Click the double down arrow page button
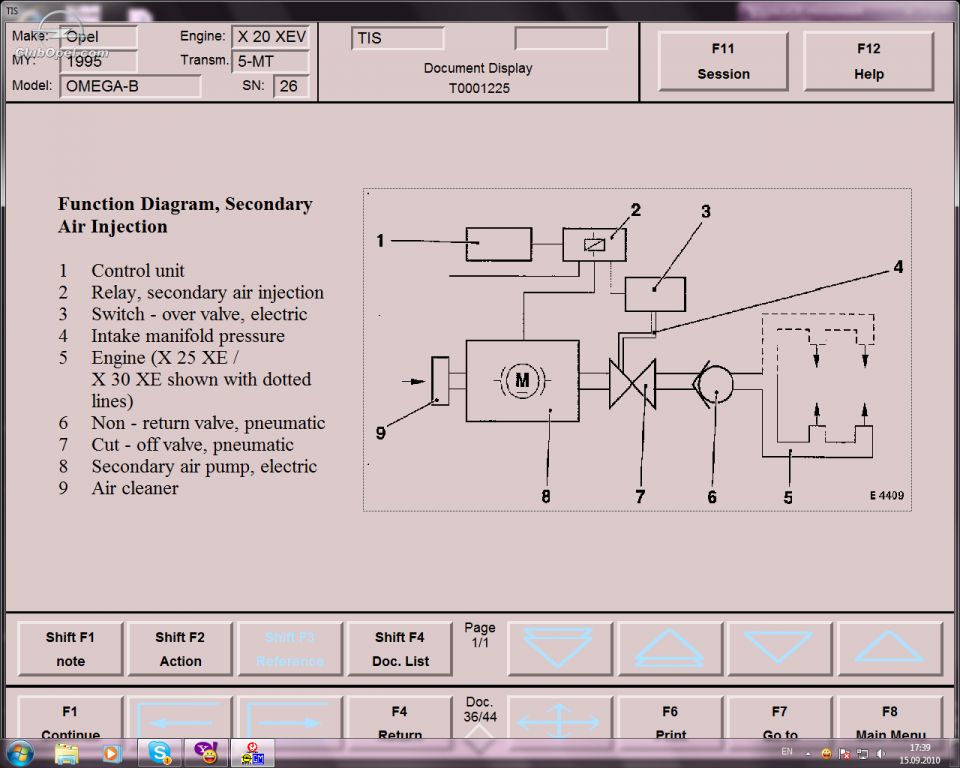 [x=560, y=649]
